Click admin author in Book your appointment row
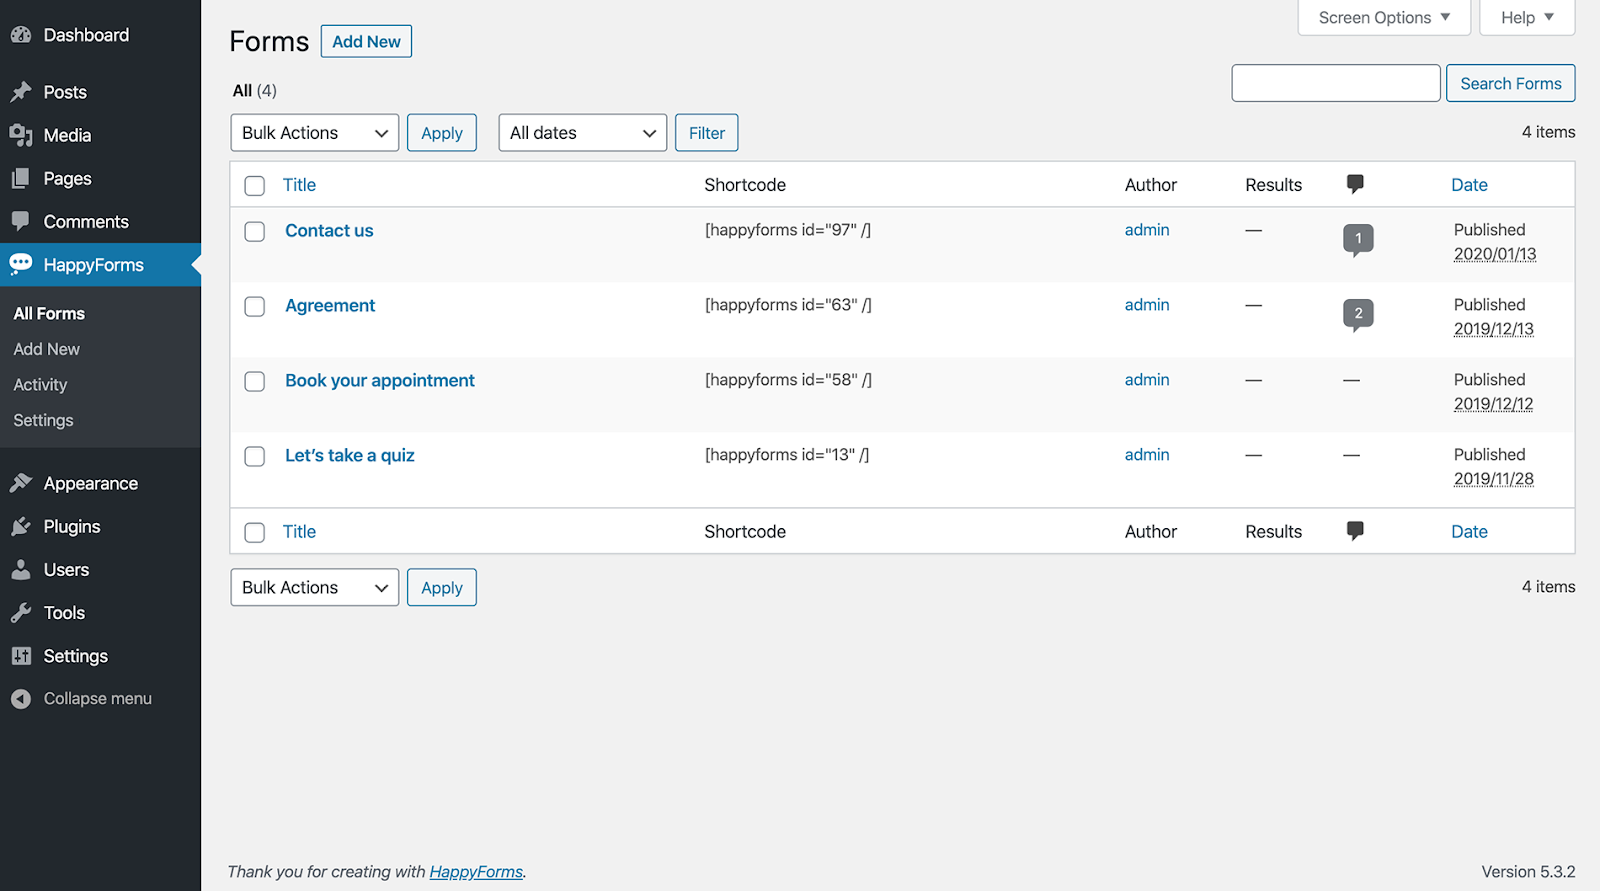1600x891 pixels. click(1147, 380)
